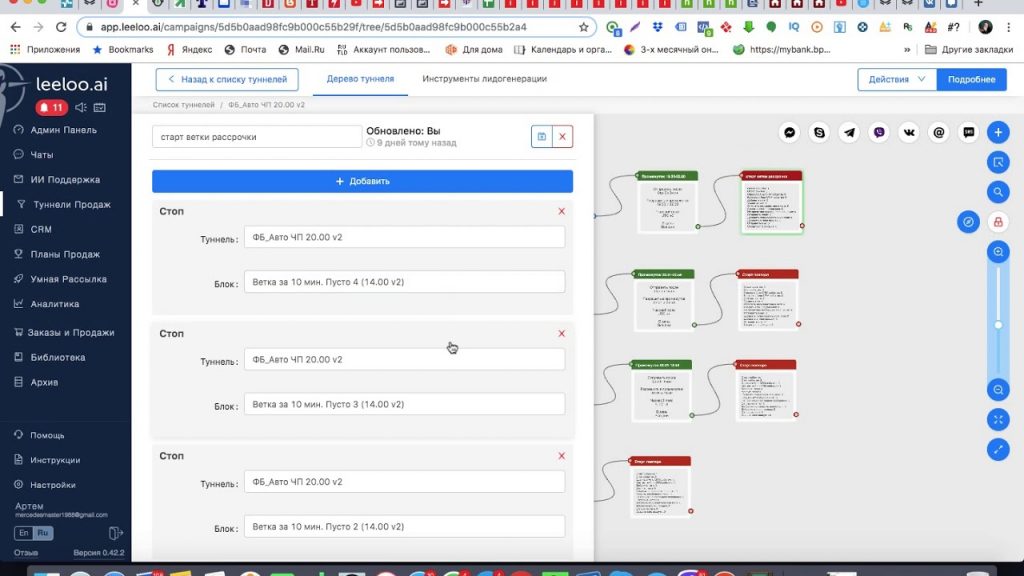Open Туннель field of first Стоп
Image resolution: width=1024 pixels, height=576 pixels.
pos(404,237)
